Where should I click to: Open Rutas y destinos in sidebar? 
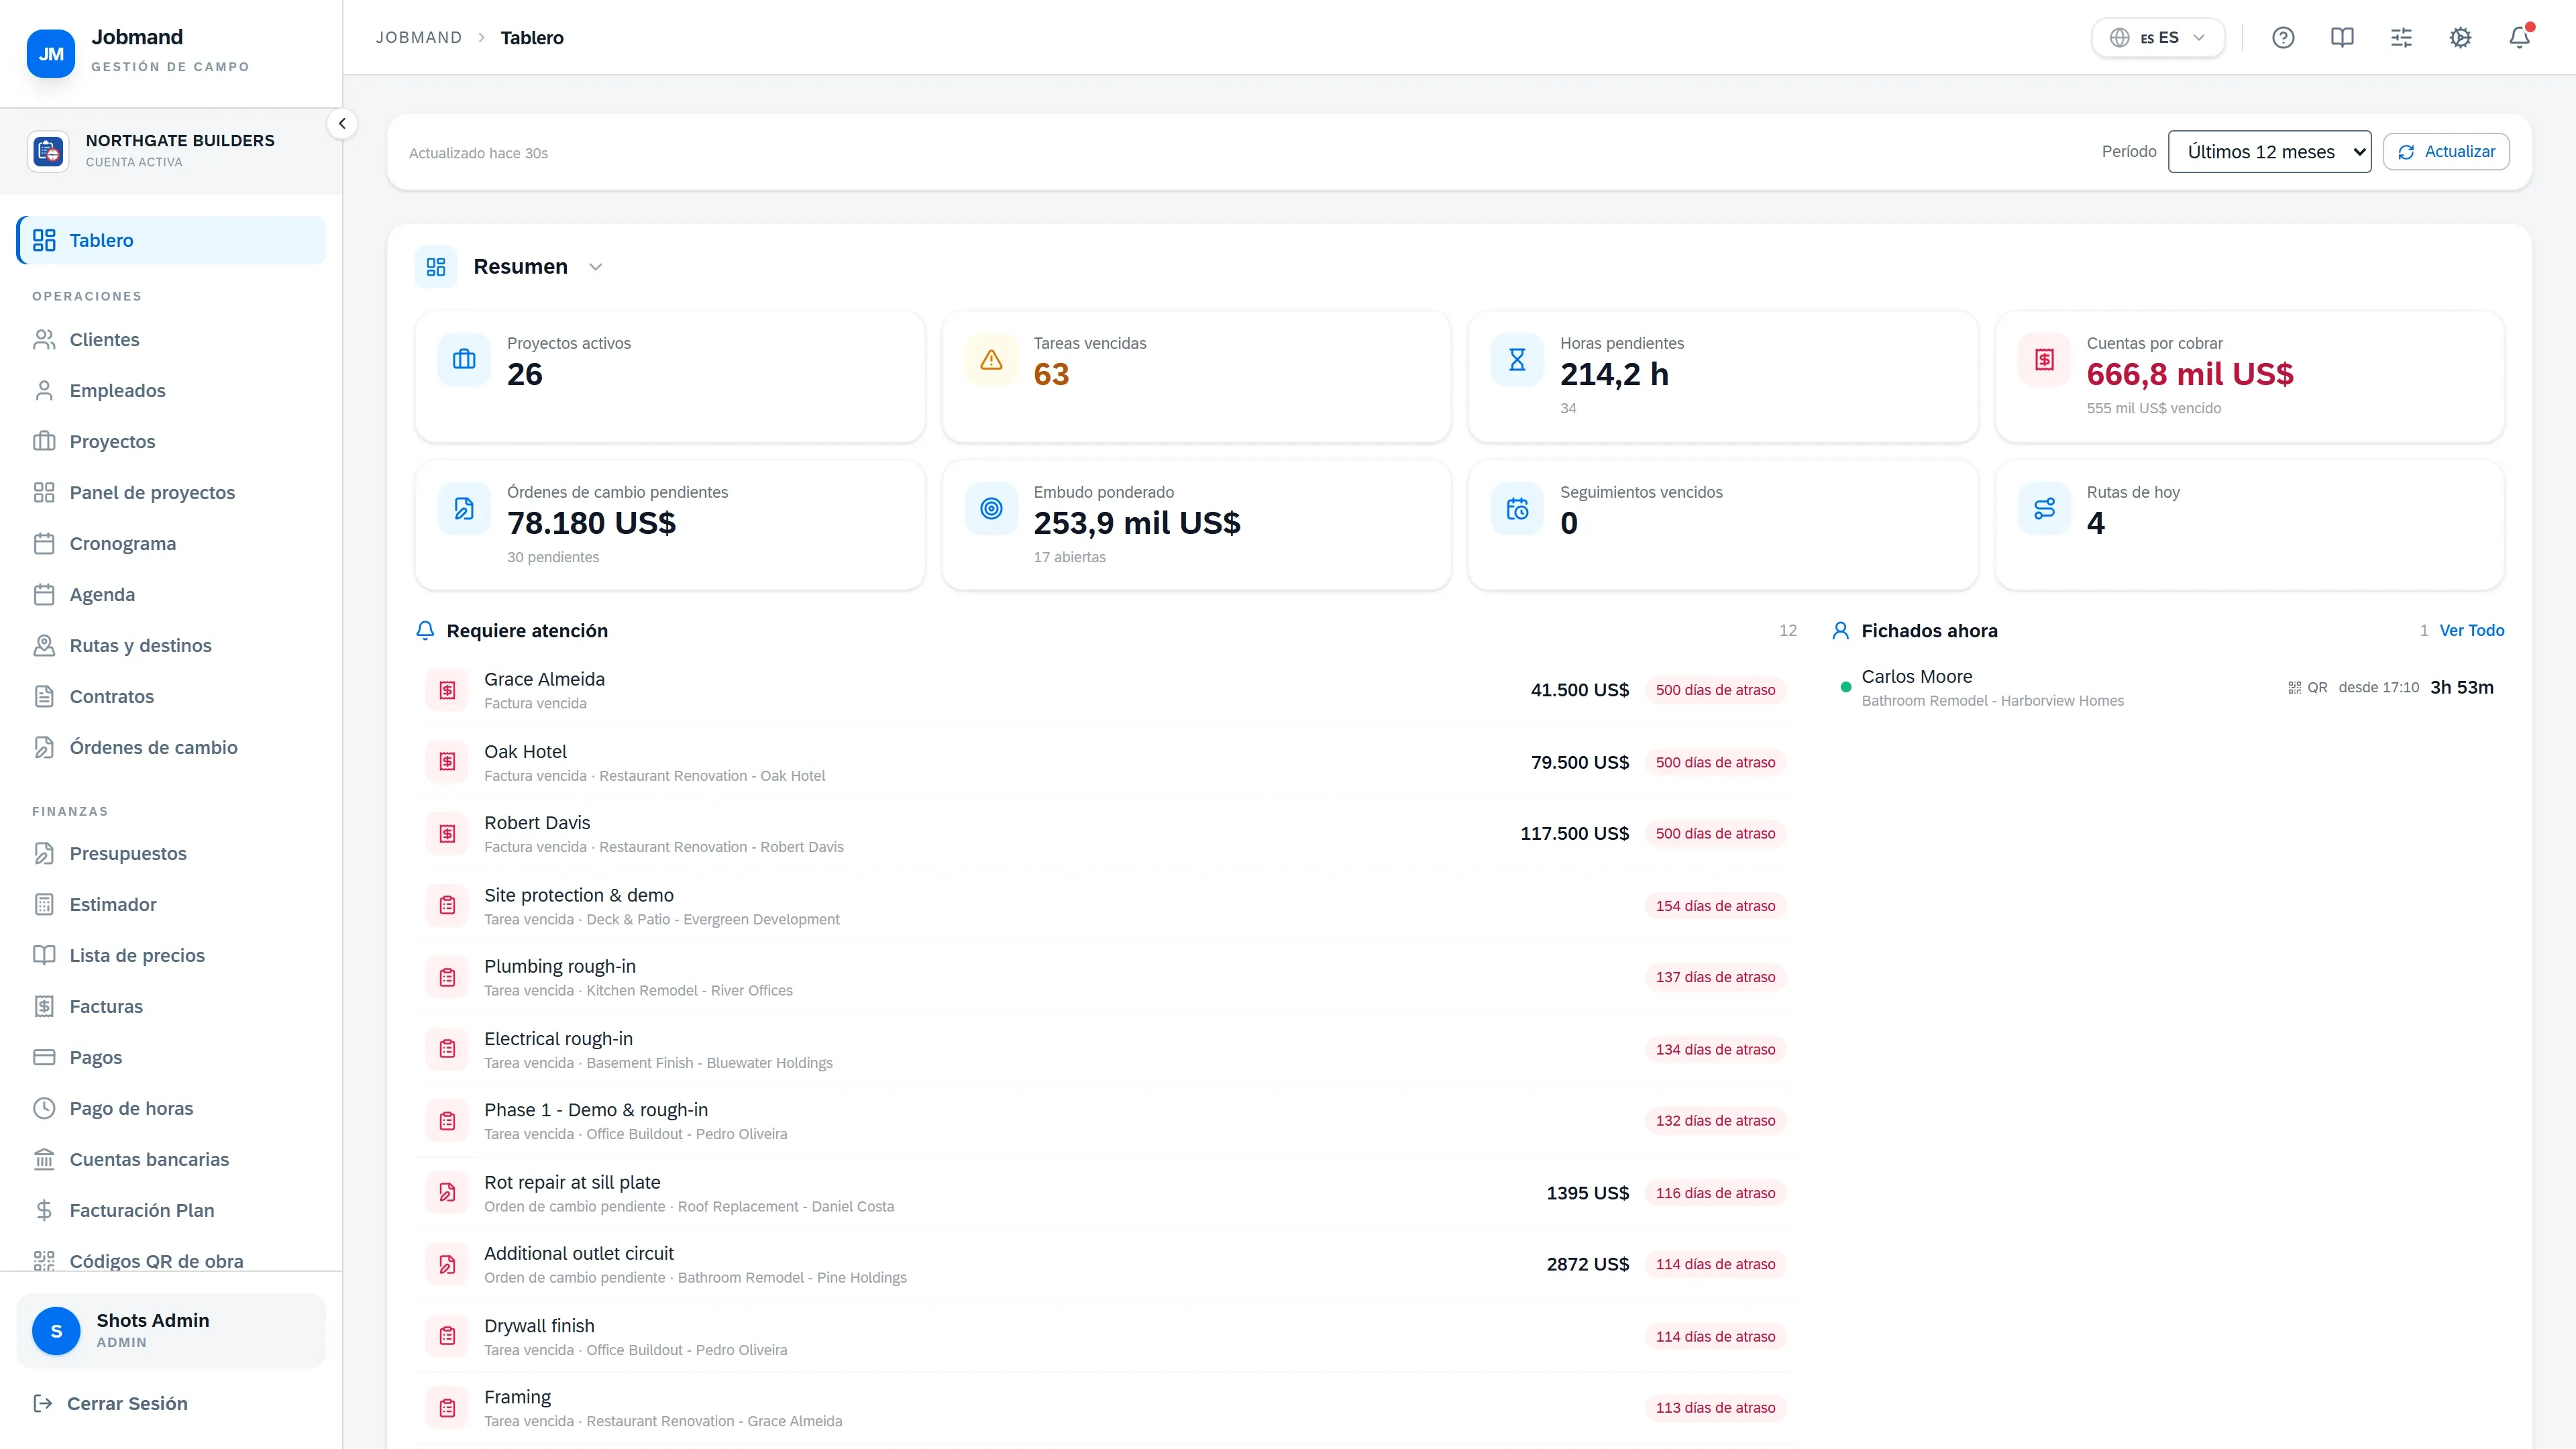(171, 646)
